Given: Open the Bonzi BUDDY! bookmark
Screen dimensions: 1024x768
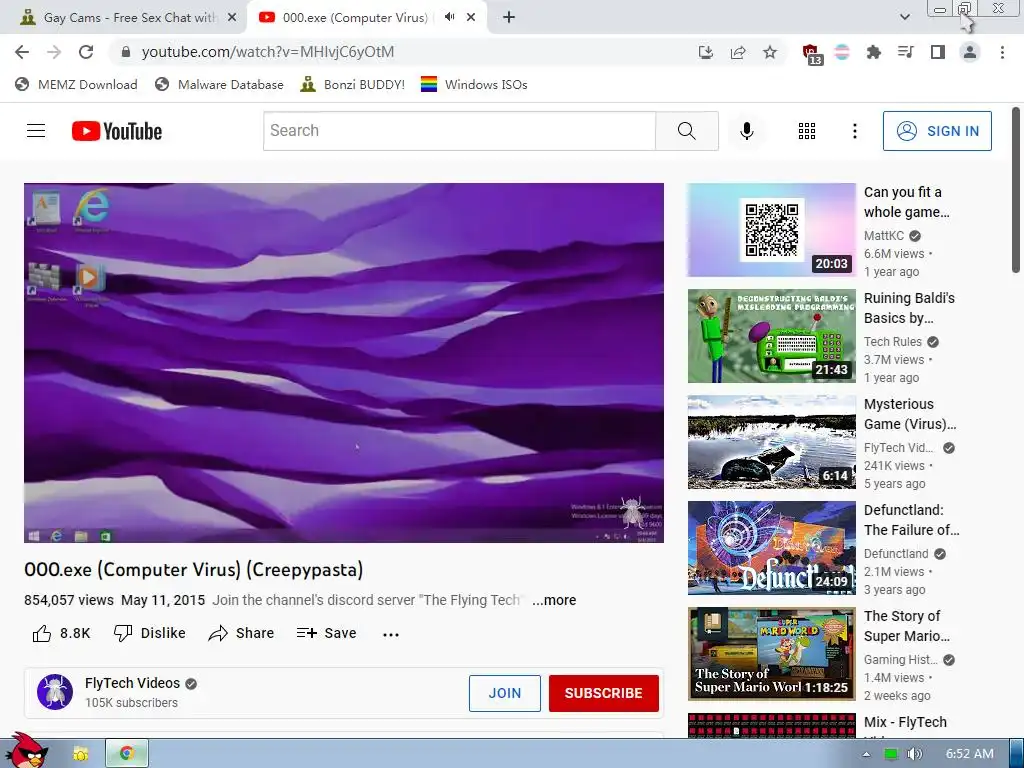Looking at the screenshot, I should tap(353, 84).
